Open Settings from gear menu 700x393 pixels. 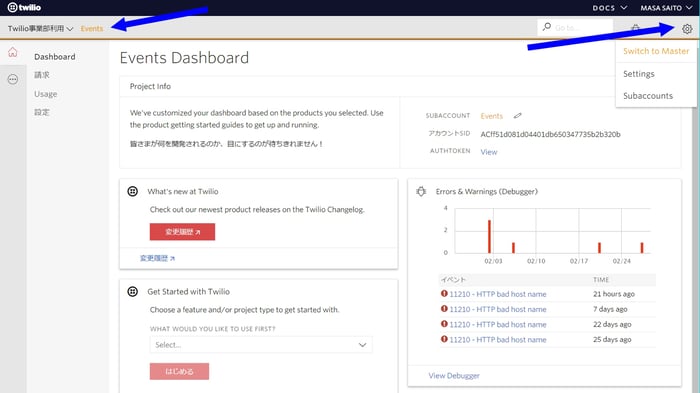coord(638,74)
